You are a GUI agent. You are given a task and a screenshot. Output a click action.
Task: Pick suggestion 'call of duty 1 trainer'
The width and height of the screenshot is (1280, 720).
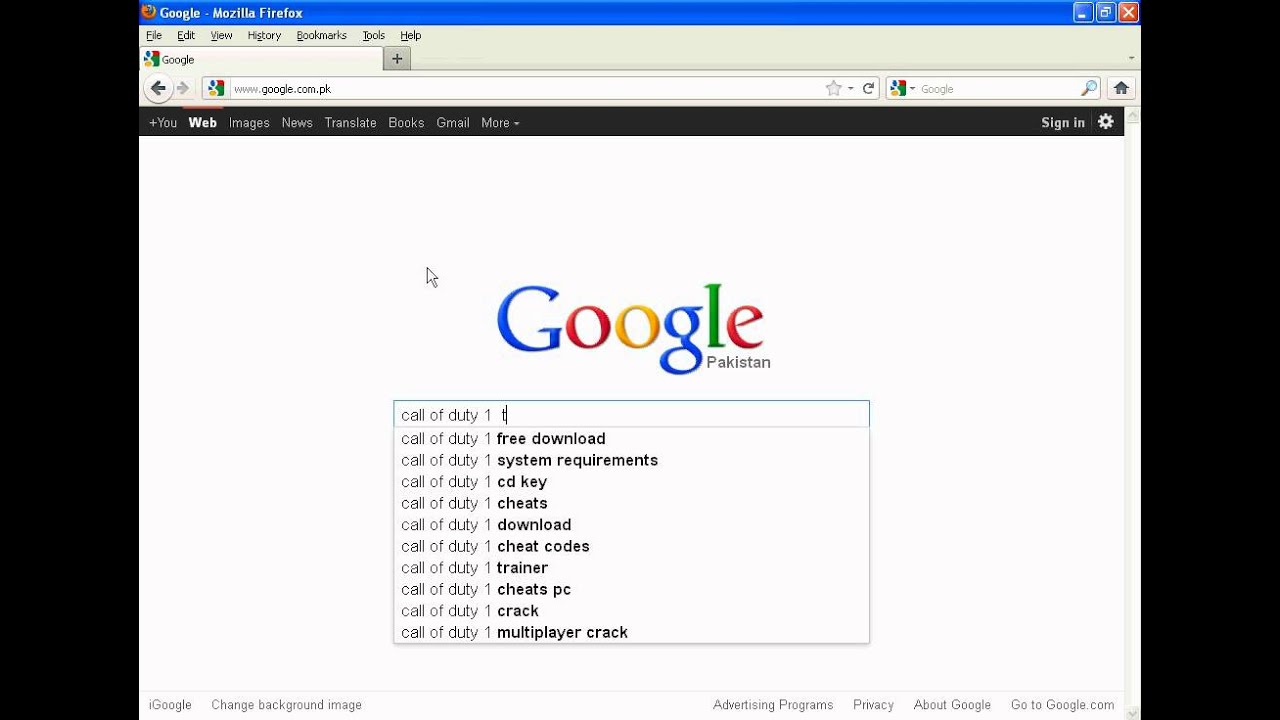(631, 567)
